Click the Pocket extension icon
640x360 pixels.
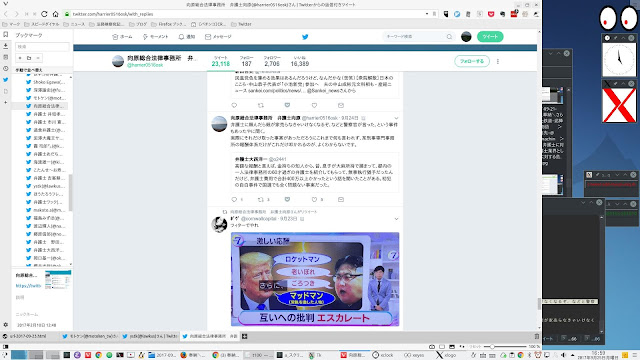[x=491, y=14]
